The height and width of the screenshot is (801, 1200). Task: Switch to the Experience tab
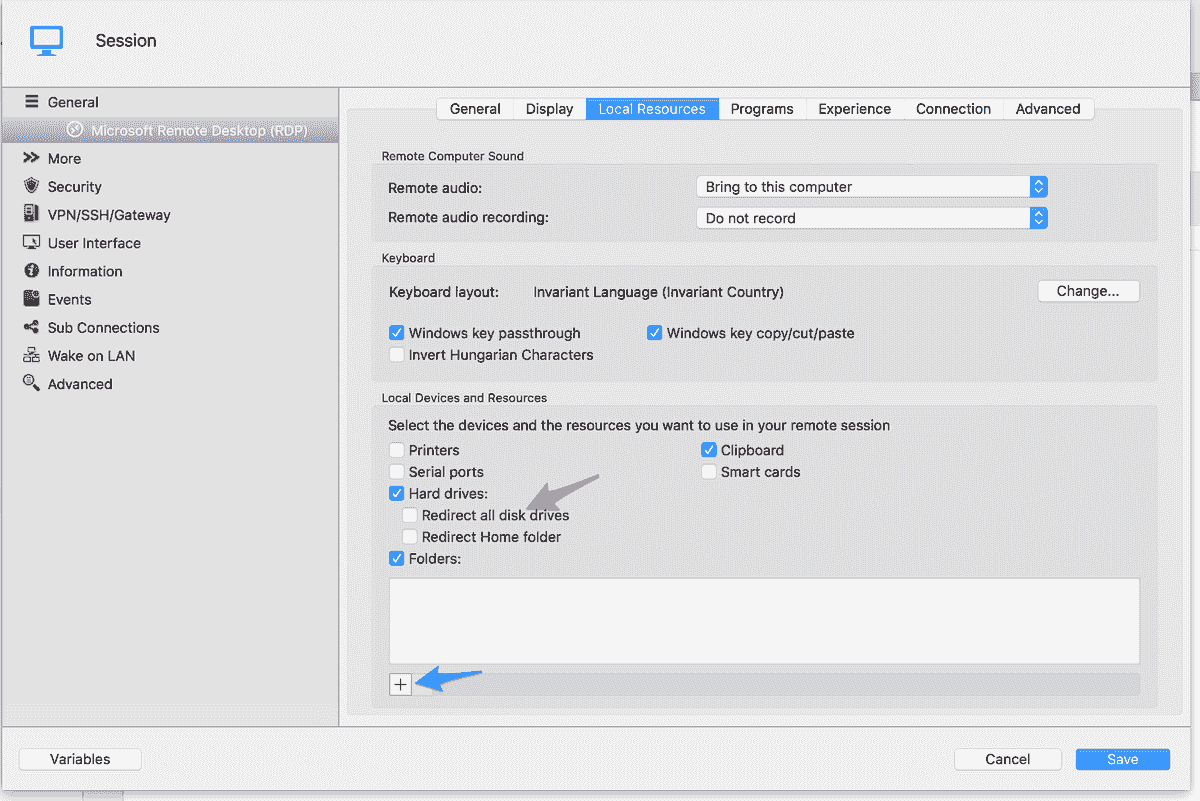tap(854, 108)
